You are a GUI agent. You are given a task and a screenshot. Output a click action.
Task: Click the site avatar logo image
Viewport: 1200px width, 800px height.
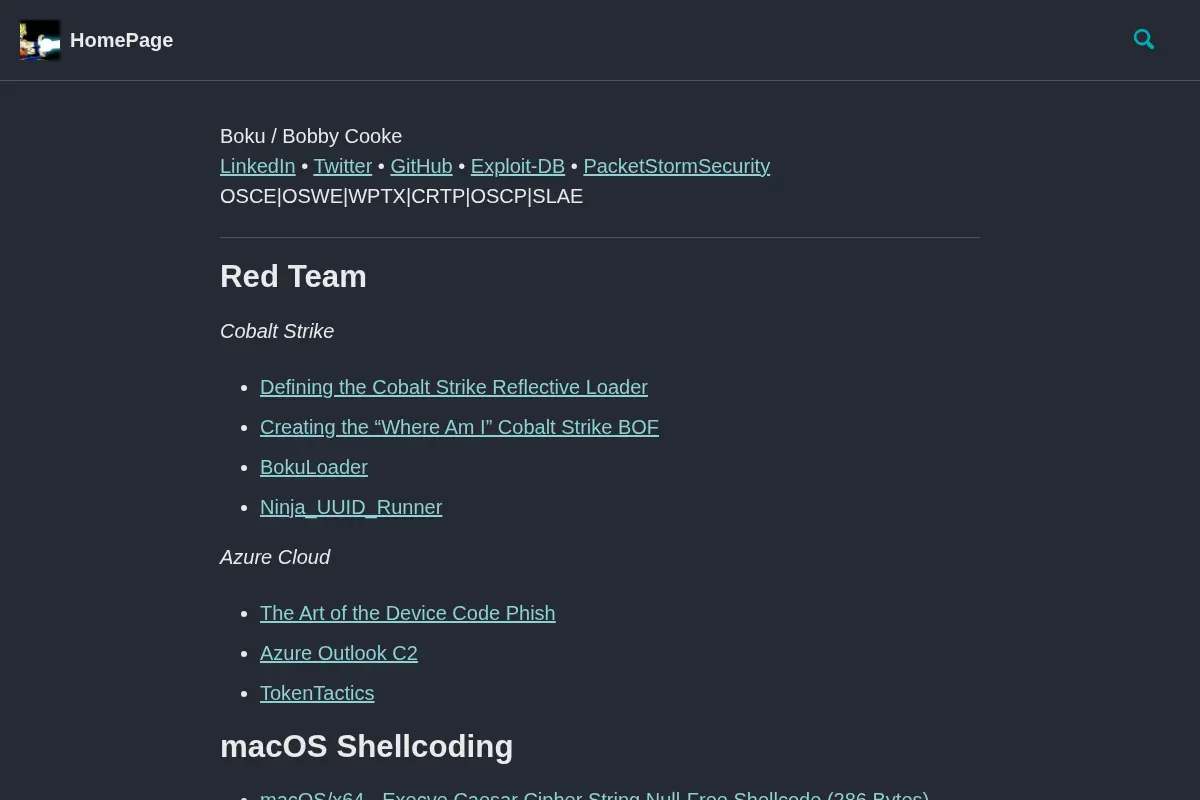[40, 40]
